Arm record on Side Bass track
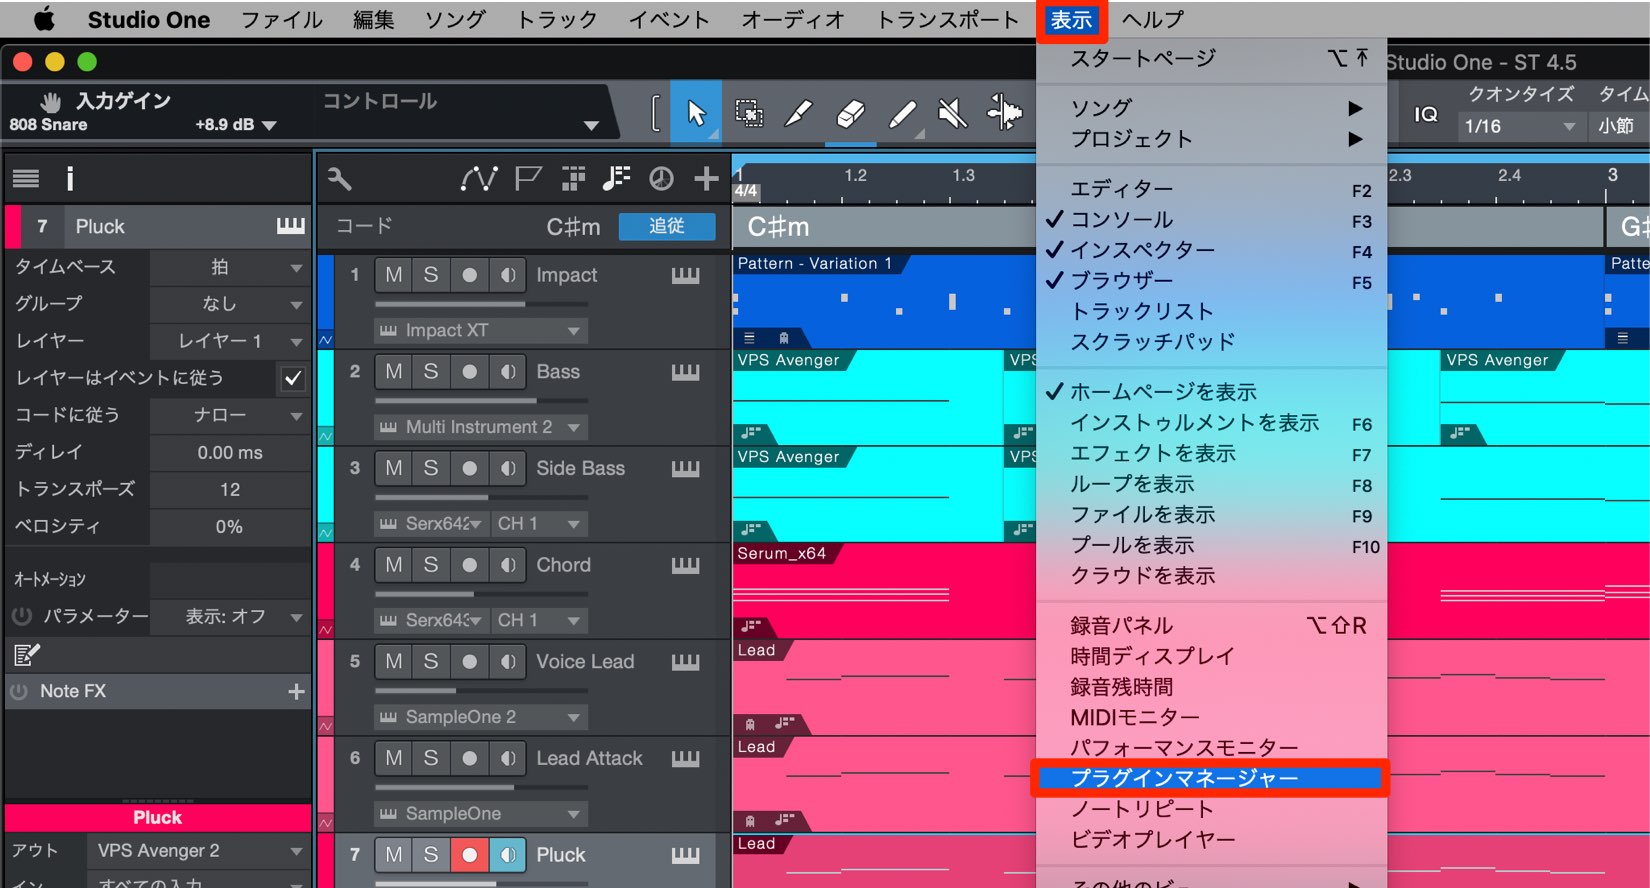This screenshot has width=1650, height=888. tap(469, 468)
